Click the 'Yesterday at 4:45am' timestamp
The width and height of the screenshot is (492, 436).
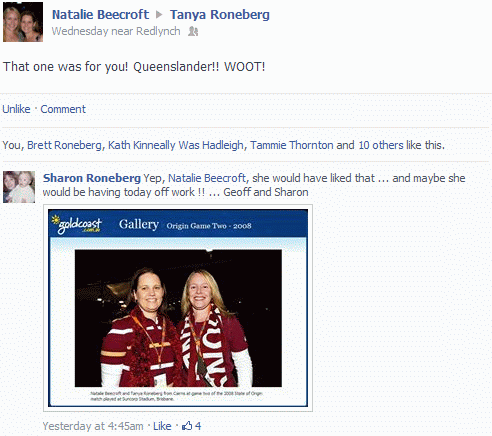pyautogui.click(x=93, y=426)
